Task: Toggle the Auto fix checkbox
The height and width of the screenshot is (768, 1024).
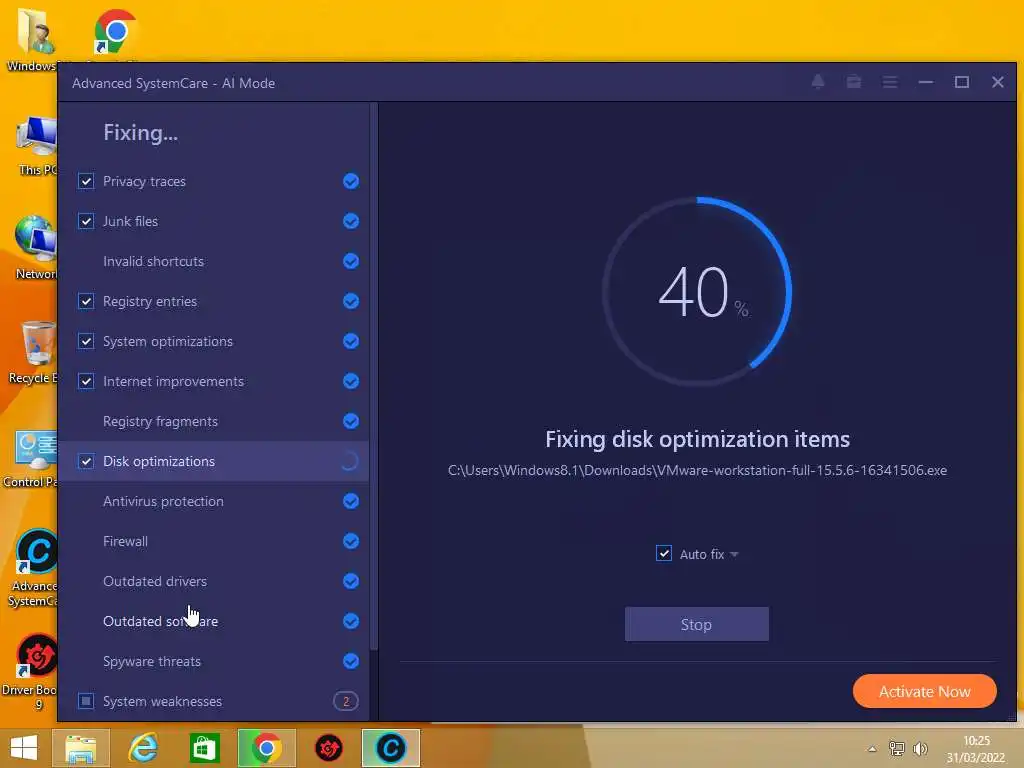Action: pyautogui.click(x=664, y=553)
